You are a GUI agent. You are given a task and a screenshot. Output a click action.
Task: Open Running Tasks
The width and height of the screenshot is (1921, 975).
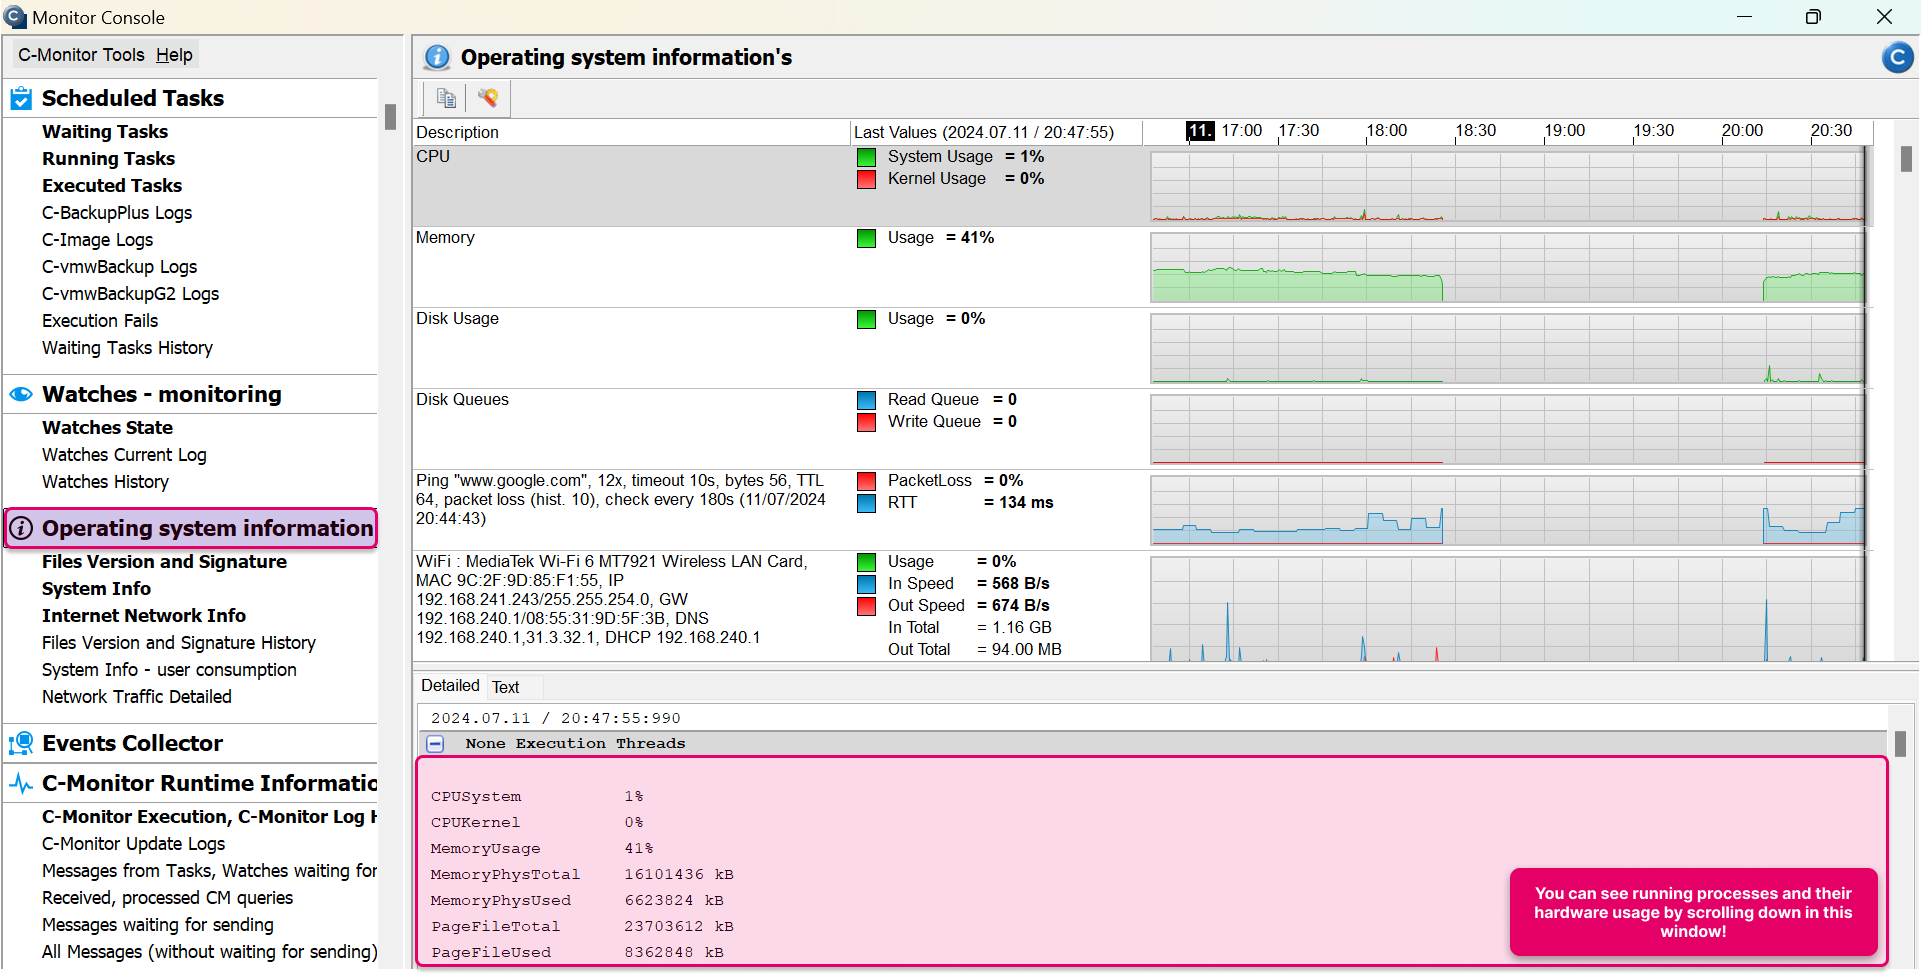pyautogui.click(x=108, y=159)
